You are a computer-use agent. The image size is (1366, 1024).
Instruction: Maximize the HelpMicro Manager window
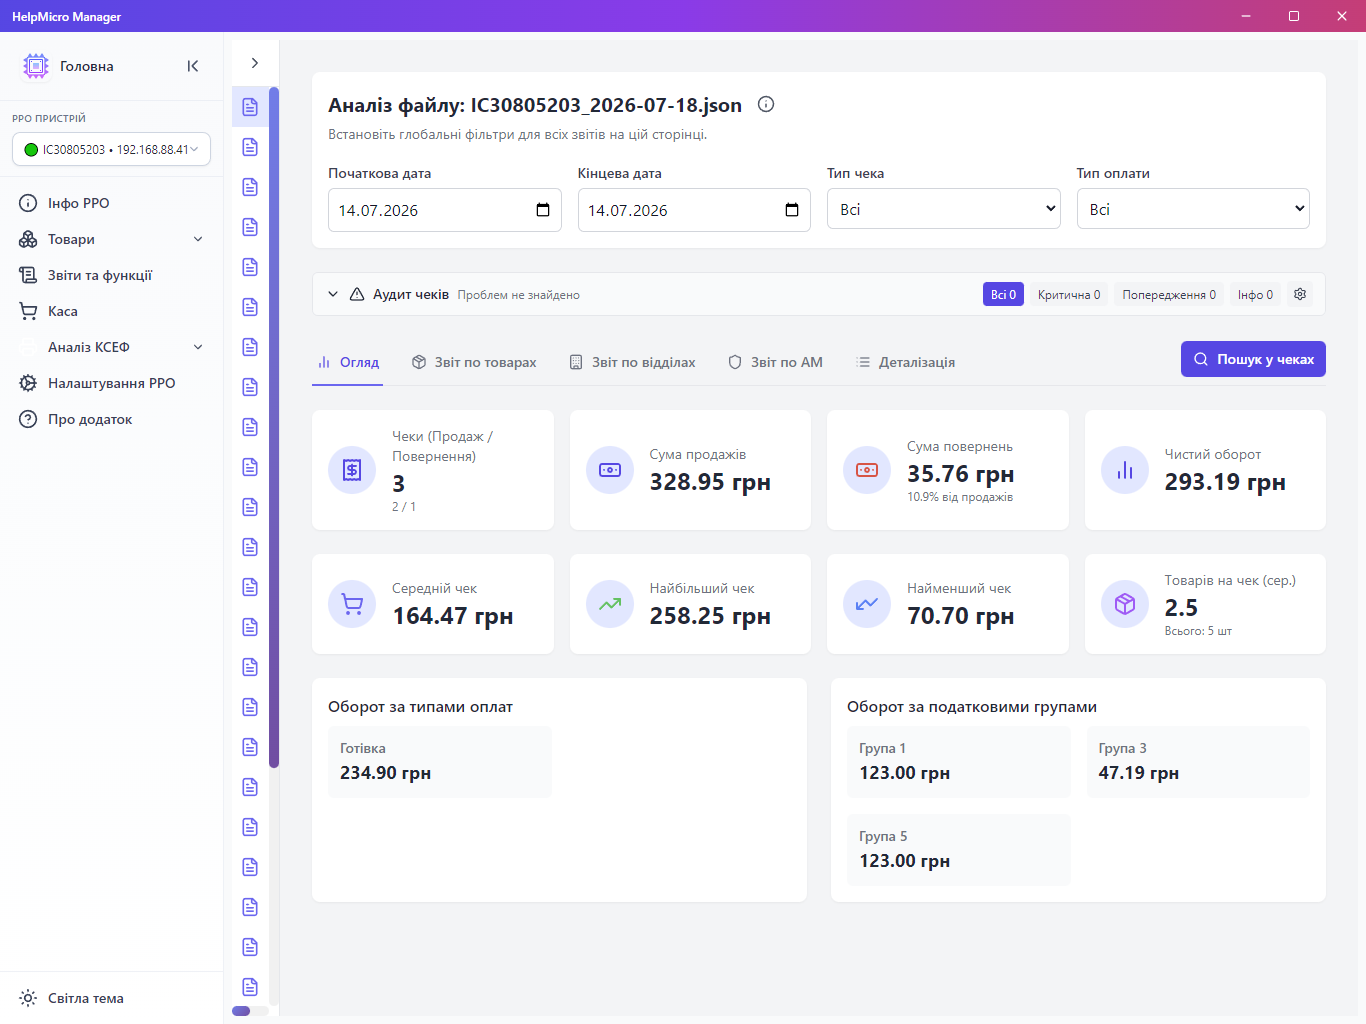tap(1294, 16)
